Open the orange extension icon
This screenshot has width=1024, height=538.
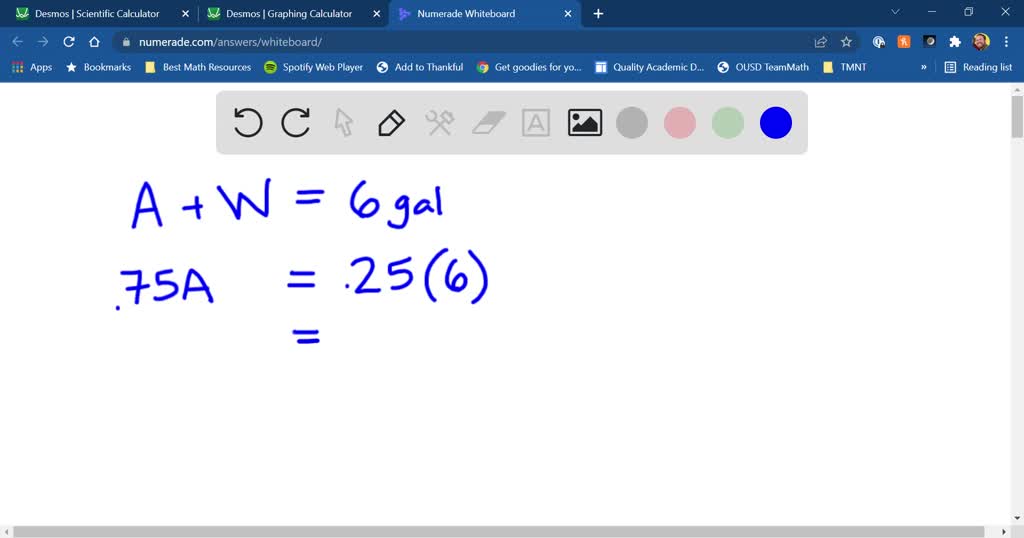904,42
